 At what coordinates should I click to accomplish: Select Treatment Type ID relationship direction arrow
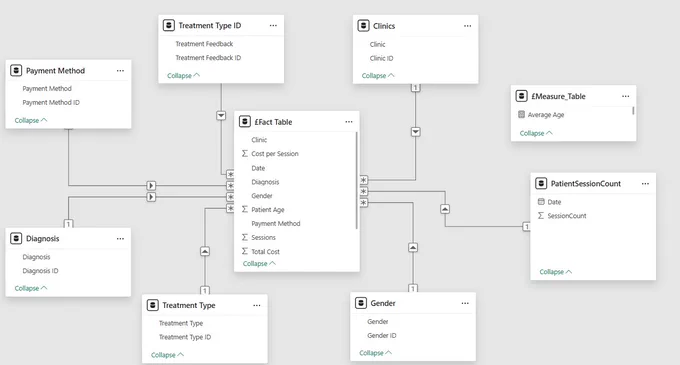click(221, 116)
